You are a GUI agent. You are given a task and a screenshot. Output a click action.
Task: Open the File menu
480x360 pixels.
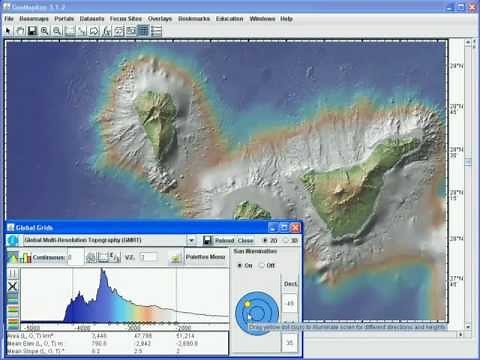9,19
